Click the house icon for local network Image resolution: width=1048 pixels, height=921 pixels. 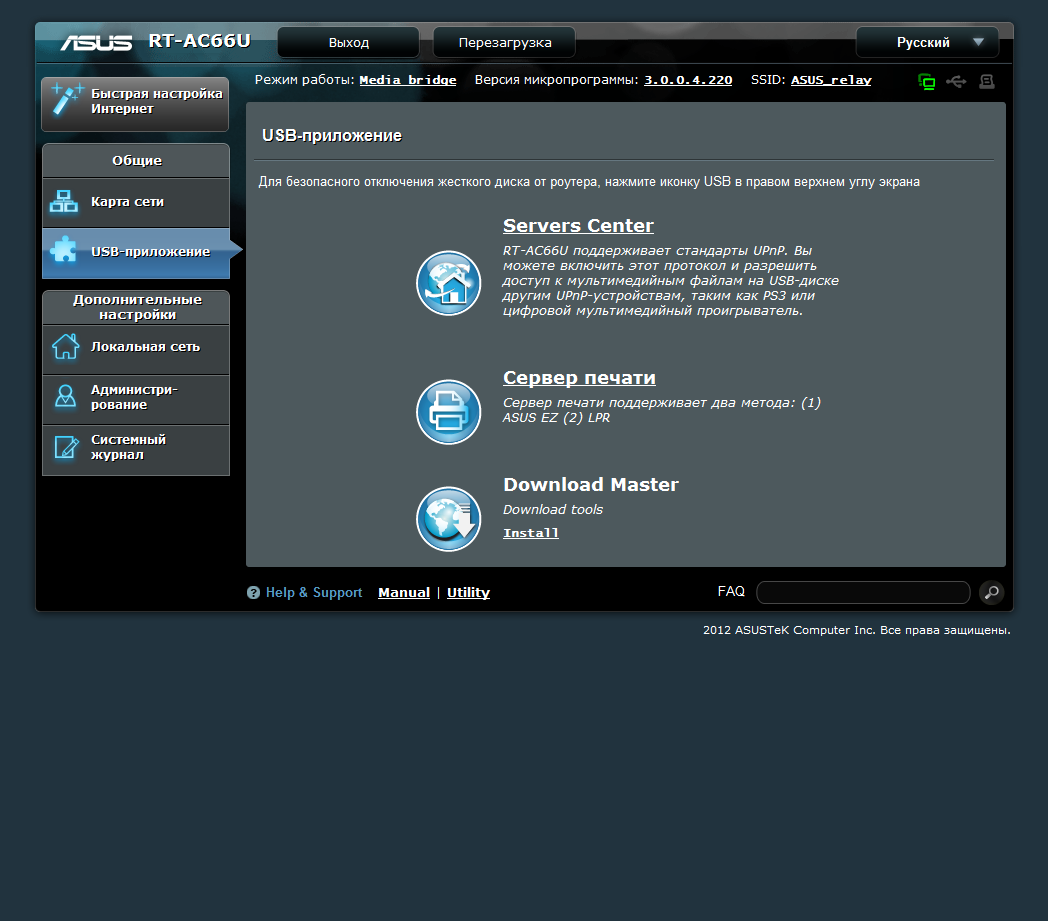point(66,346)
